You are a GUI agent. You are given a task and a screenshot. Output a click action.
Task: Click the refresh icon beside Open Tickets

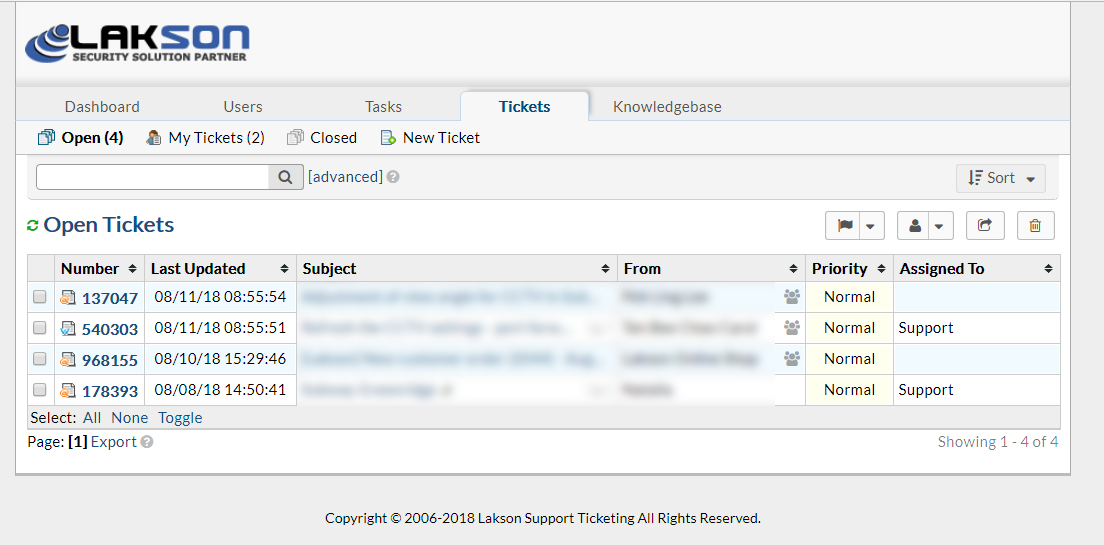33,226
